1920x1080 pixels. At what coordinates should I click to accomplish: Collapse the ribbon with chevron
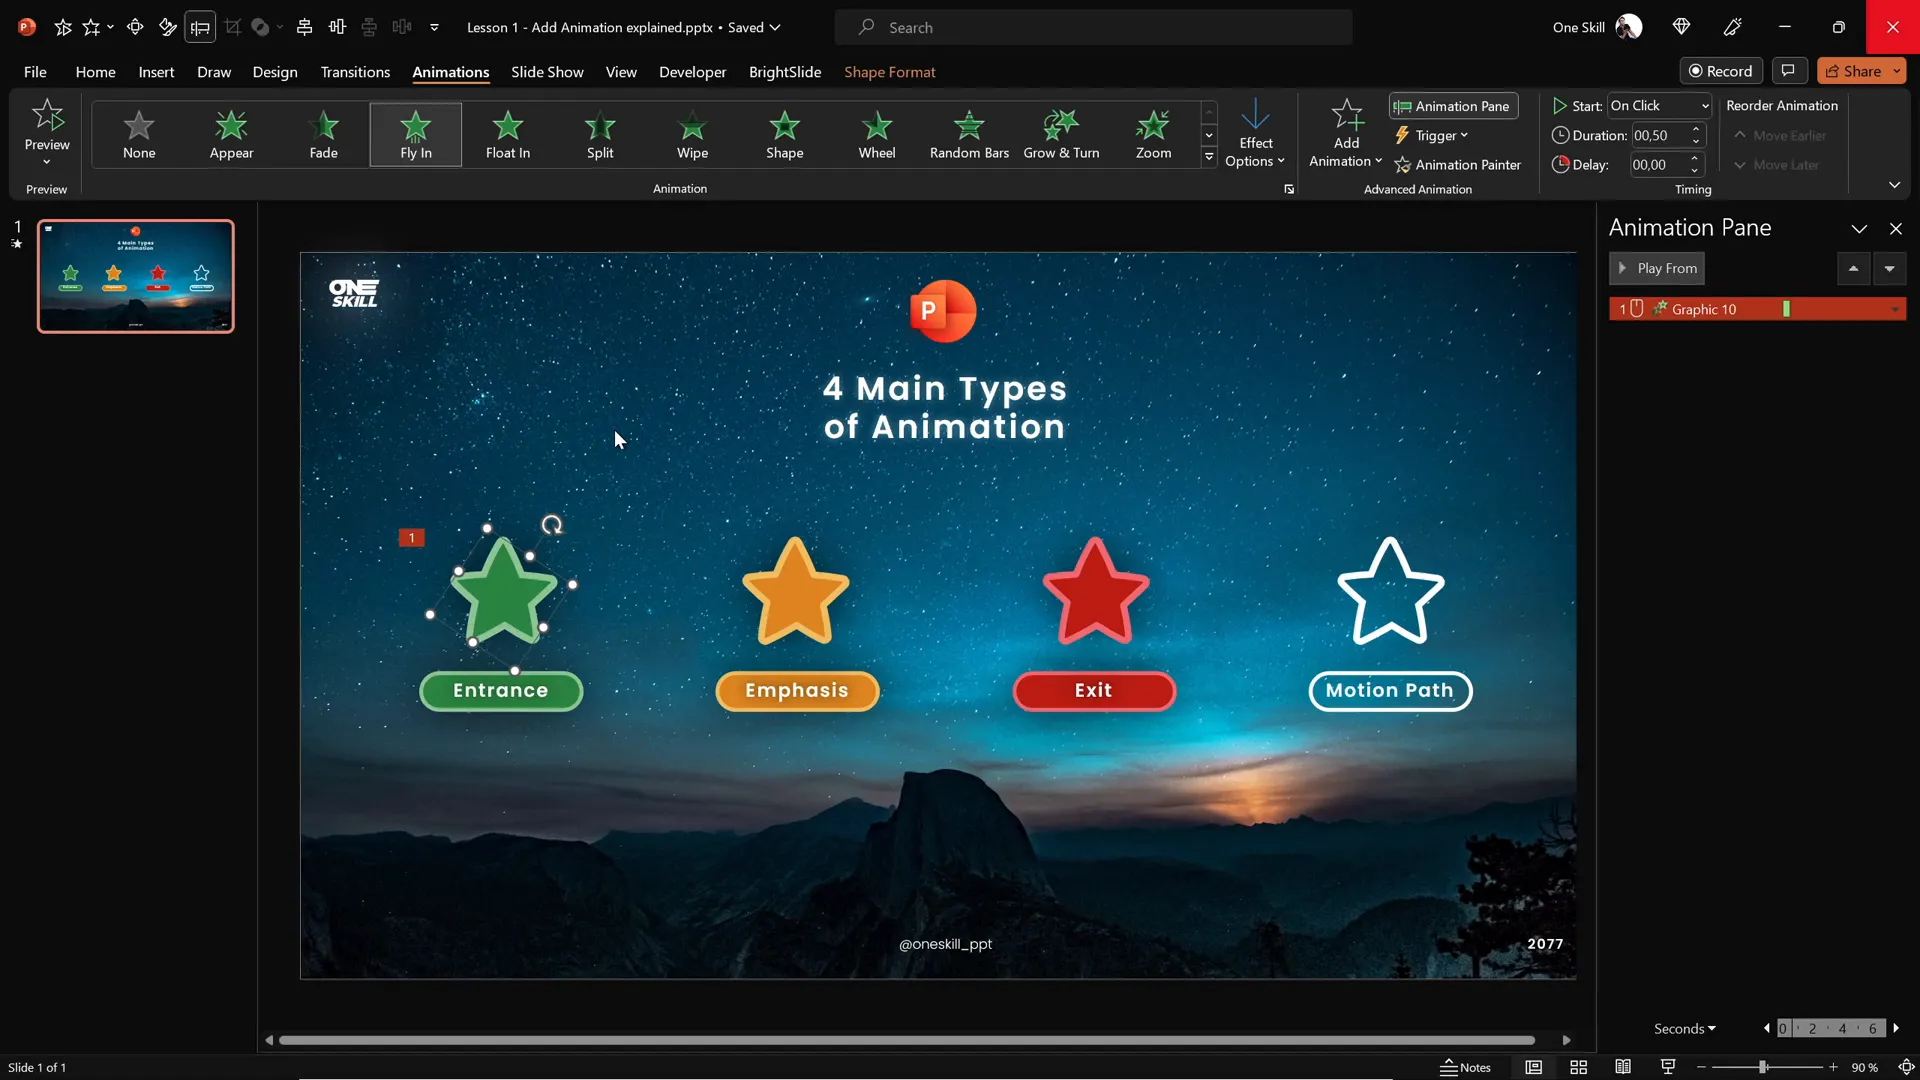pyautogui.click(x=1894, y=185)
